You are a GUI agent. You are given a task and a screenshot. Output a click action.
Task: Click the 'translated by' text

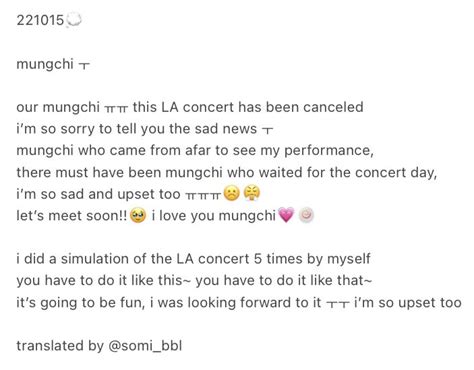click(60, 346)
